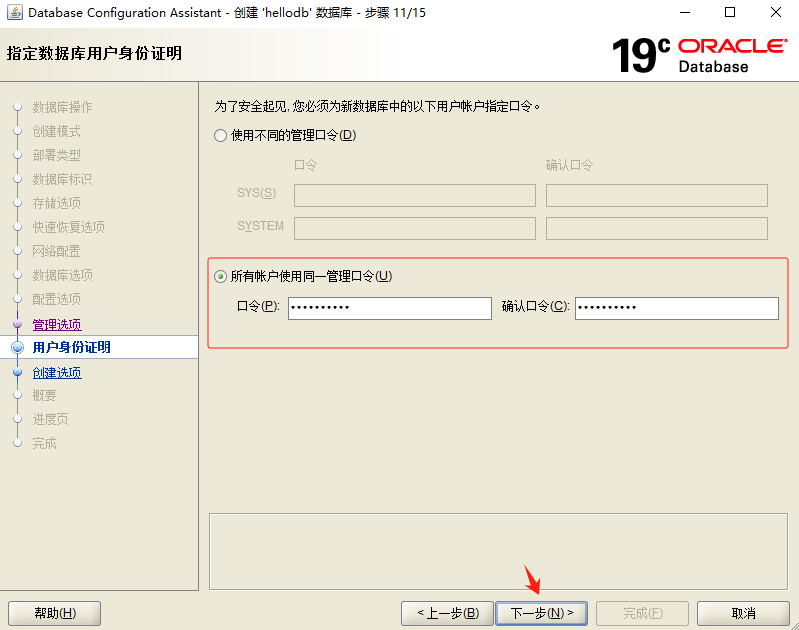Click the 确认口令 column header
799x630 pixels.
tap(569, 165)
